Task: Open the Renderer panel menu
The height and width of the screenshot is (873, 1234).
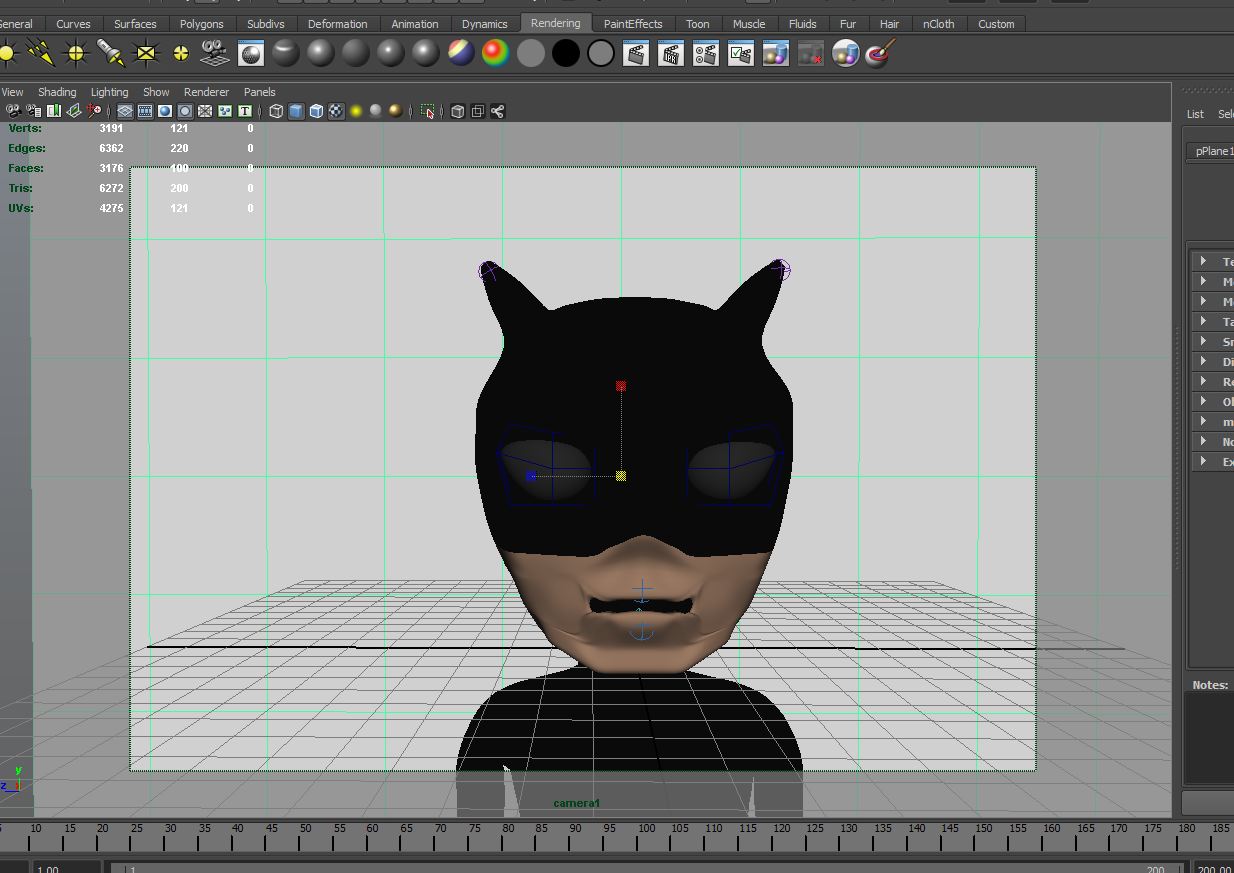Action: (206, 92)
